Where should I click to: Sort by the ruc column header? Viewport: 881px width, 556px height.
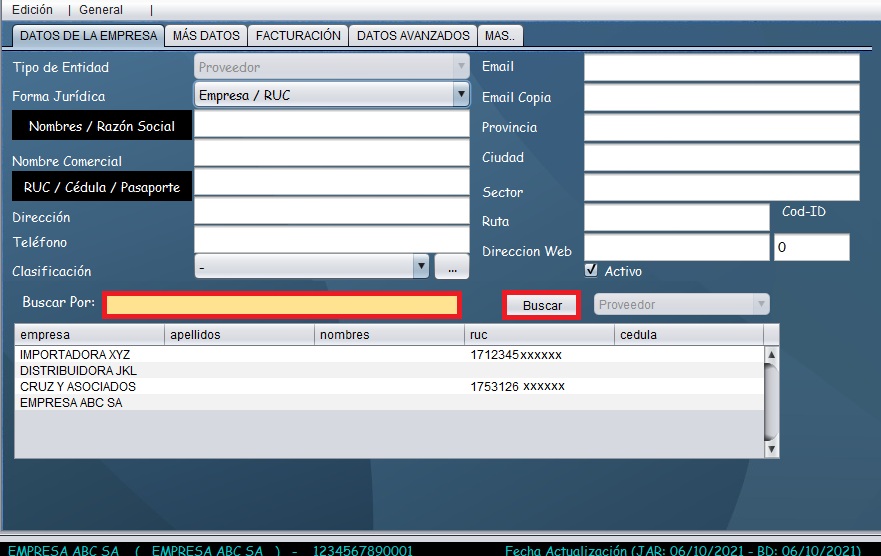point(538,335)
